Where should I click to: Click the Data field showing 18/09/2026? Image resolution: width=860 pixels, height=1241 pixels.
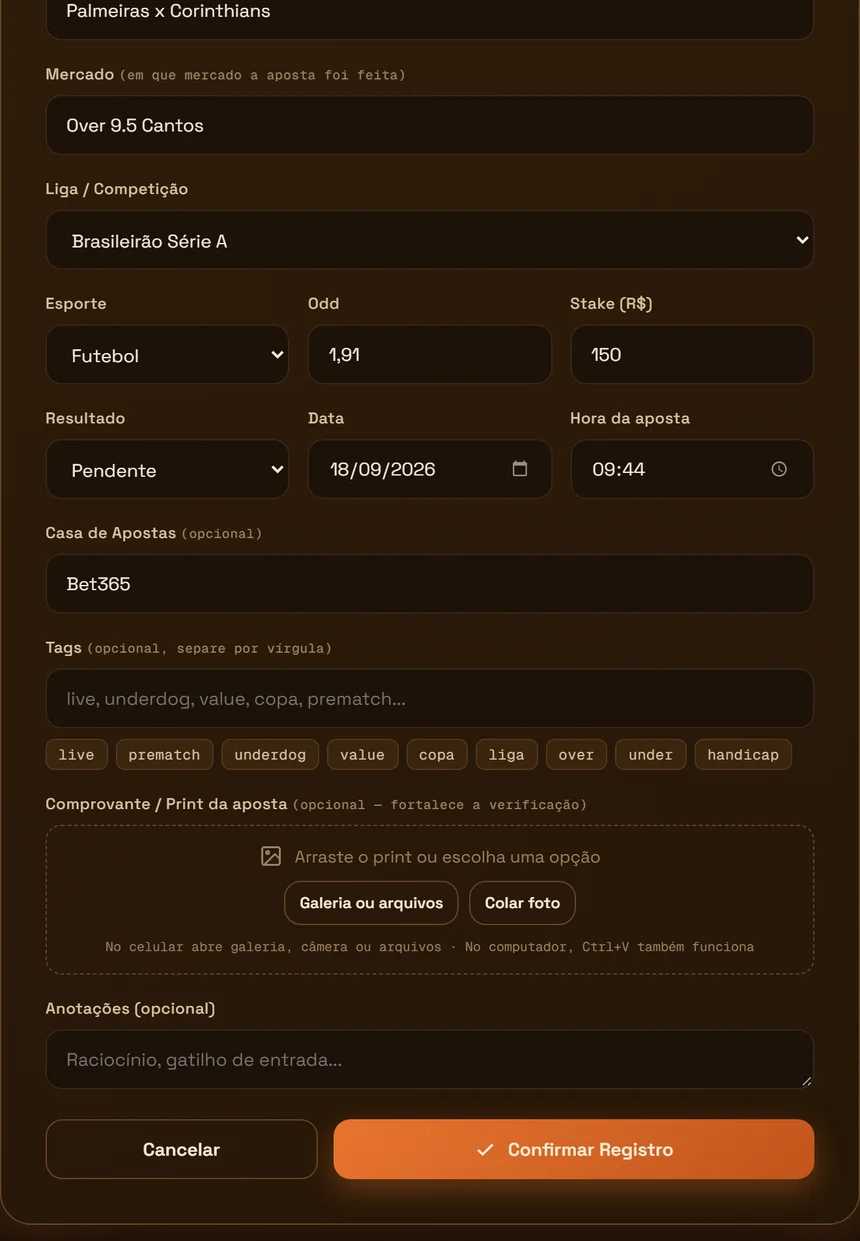click(x=430, y=469)
